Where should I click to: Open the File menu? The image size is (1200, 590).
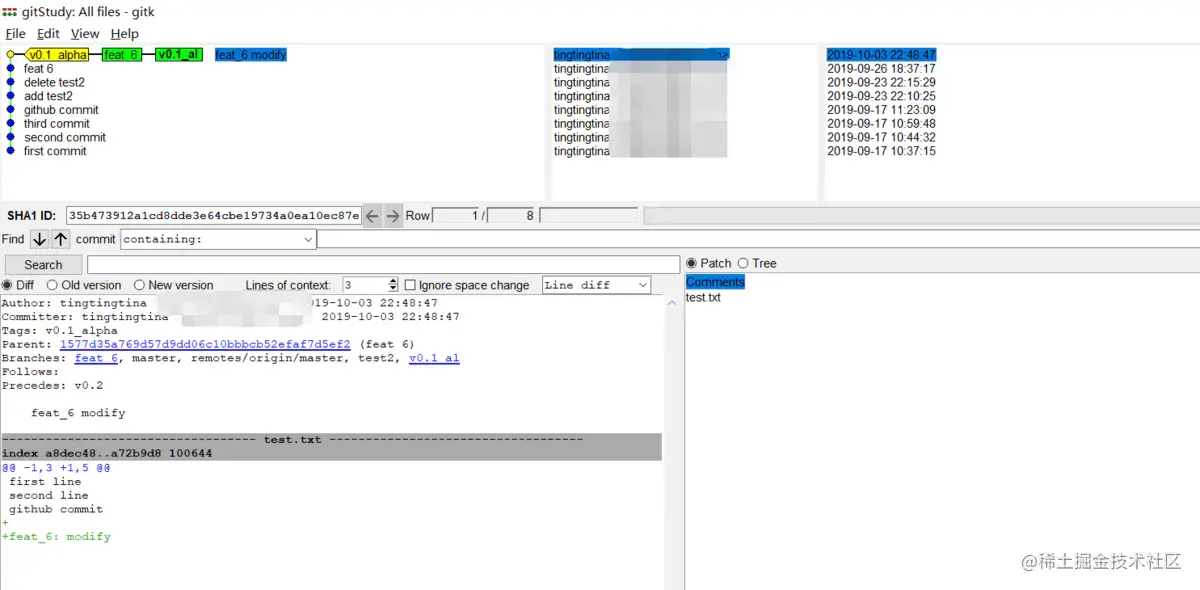pos(15,34)
